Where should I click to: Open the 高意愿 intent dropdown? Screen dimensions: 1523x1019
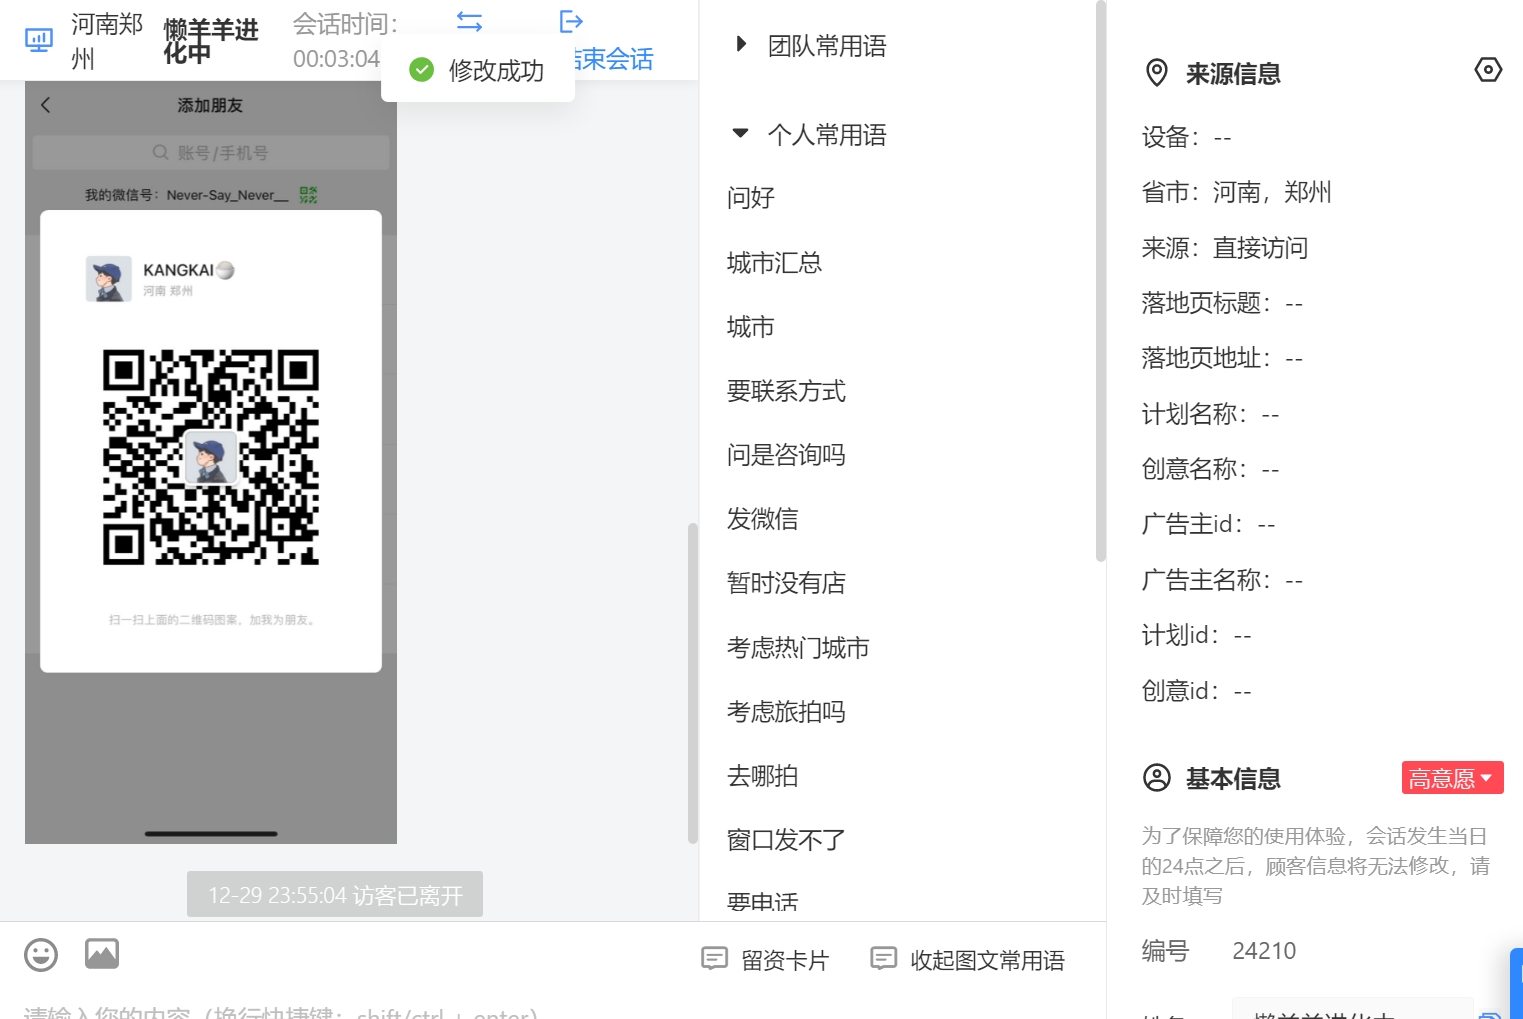pos(1452,778)
